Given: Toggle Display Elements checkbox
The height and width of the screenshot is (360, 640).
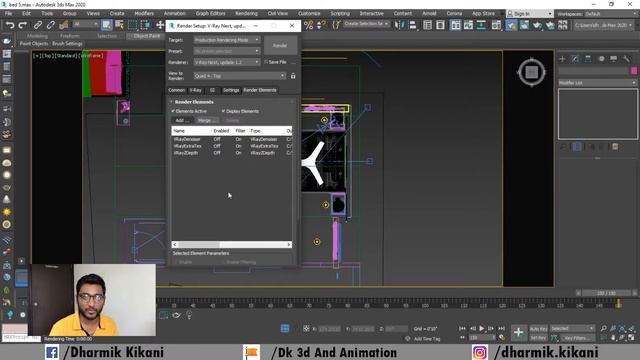Looking at the screenshot, I should pyautogui.click(x=223, y=111).
